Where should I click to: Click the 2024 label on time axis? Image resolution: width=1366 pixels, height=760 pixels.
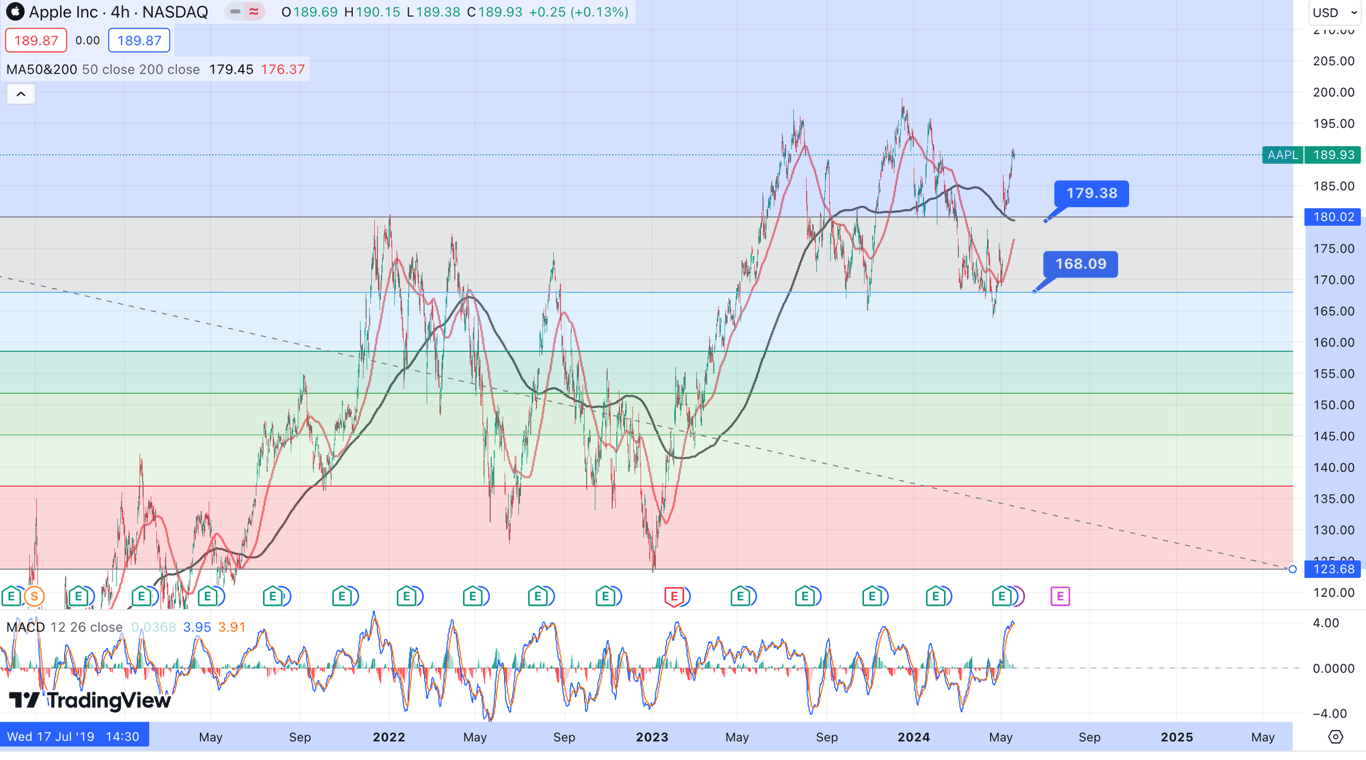[x=914, y=737]
